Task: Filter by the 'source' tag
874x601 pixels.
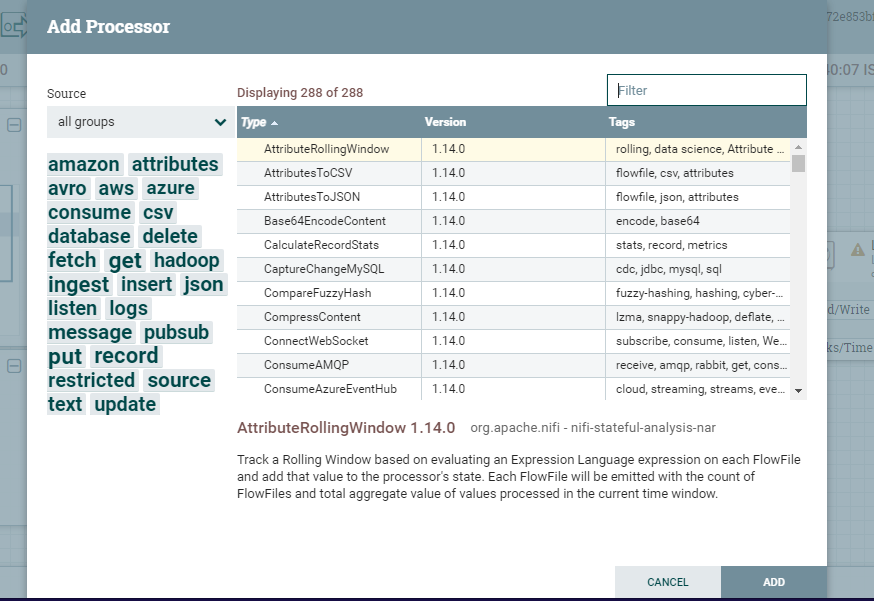Action: [179, 380]
